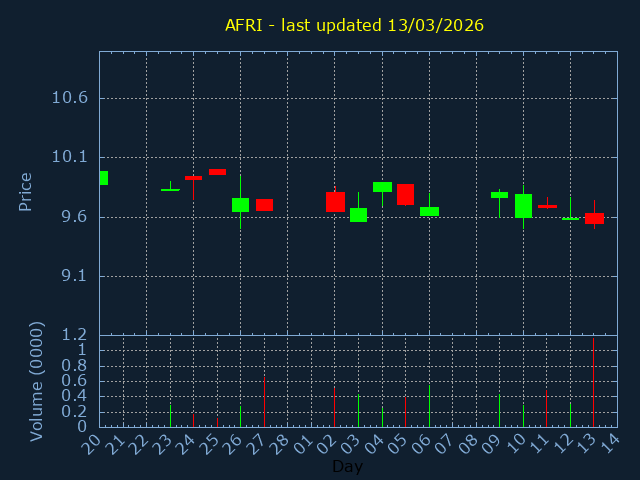Click the red candlestick on day 13

tap(594, 218)
